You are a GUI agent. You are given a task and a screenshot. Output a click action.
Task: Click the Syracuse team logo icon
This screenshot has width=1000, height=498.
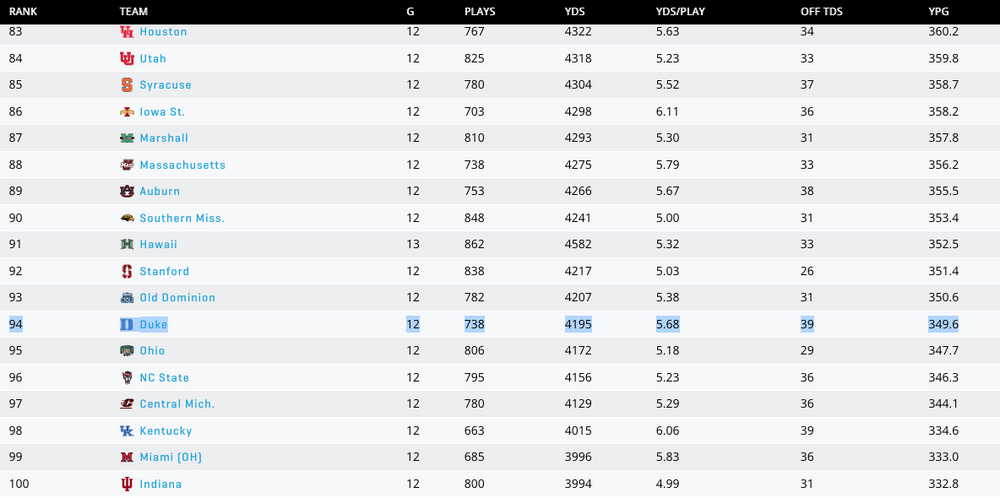click(x=126, y=85)
